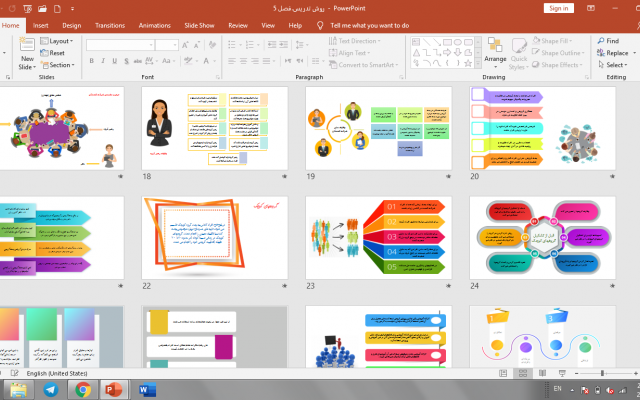
Task: Toggle text Shadow formatting
Action: tap(126, 61)
